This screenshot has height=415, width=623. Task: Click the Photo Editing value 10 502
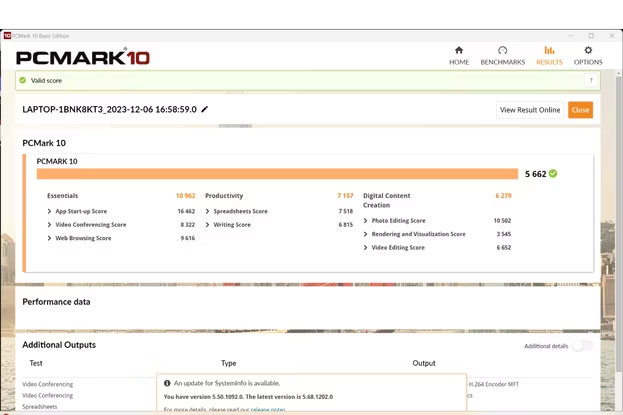[x=502, y=221]
